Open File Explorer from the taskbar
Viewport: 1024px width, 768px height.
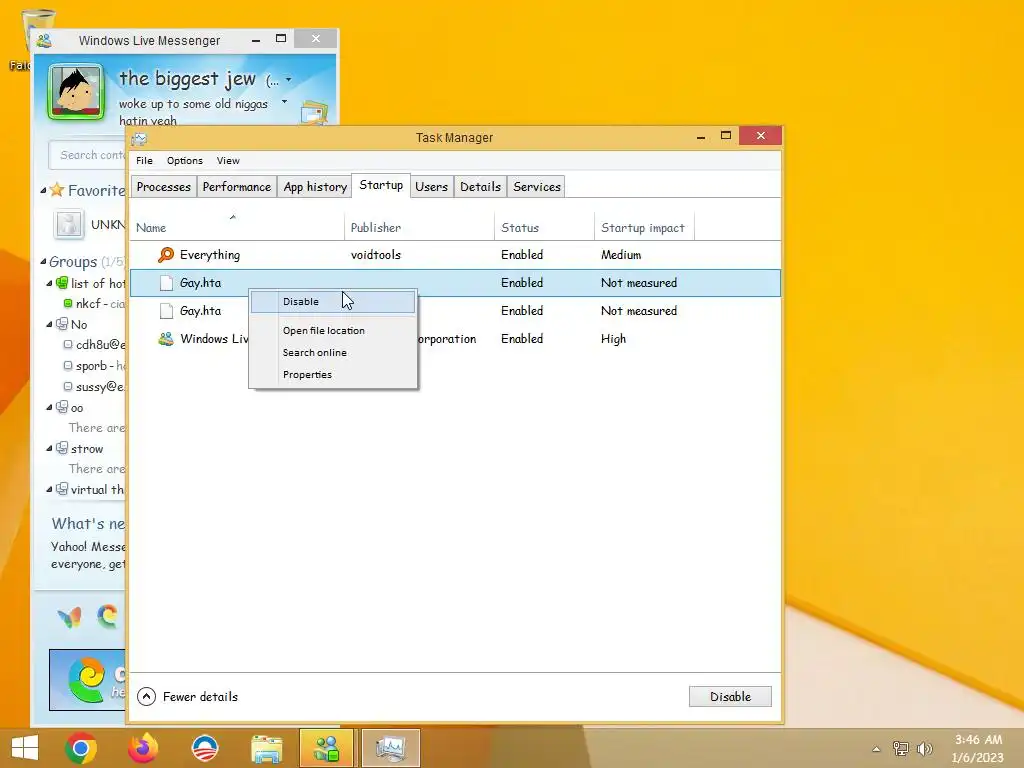(267, 748)
